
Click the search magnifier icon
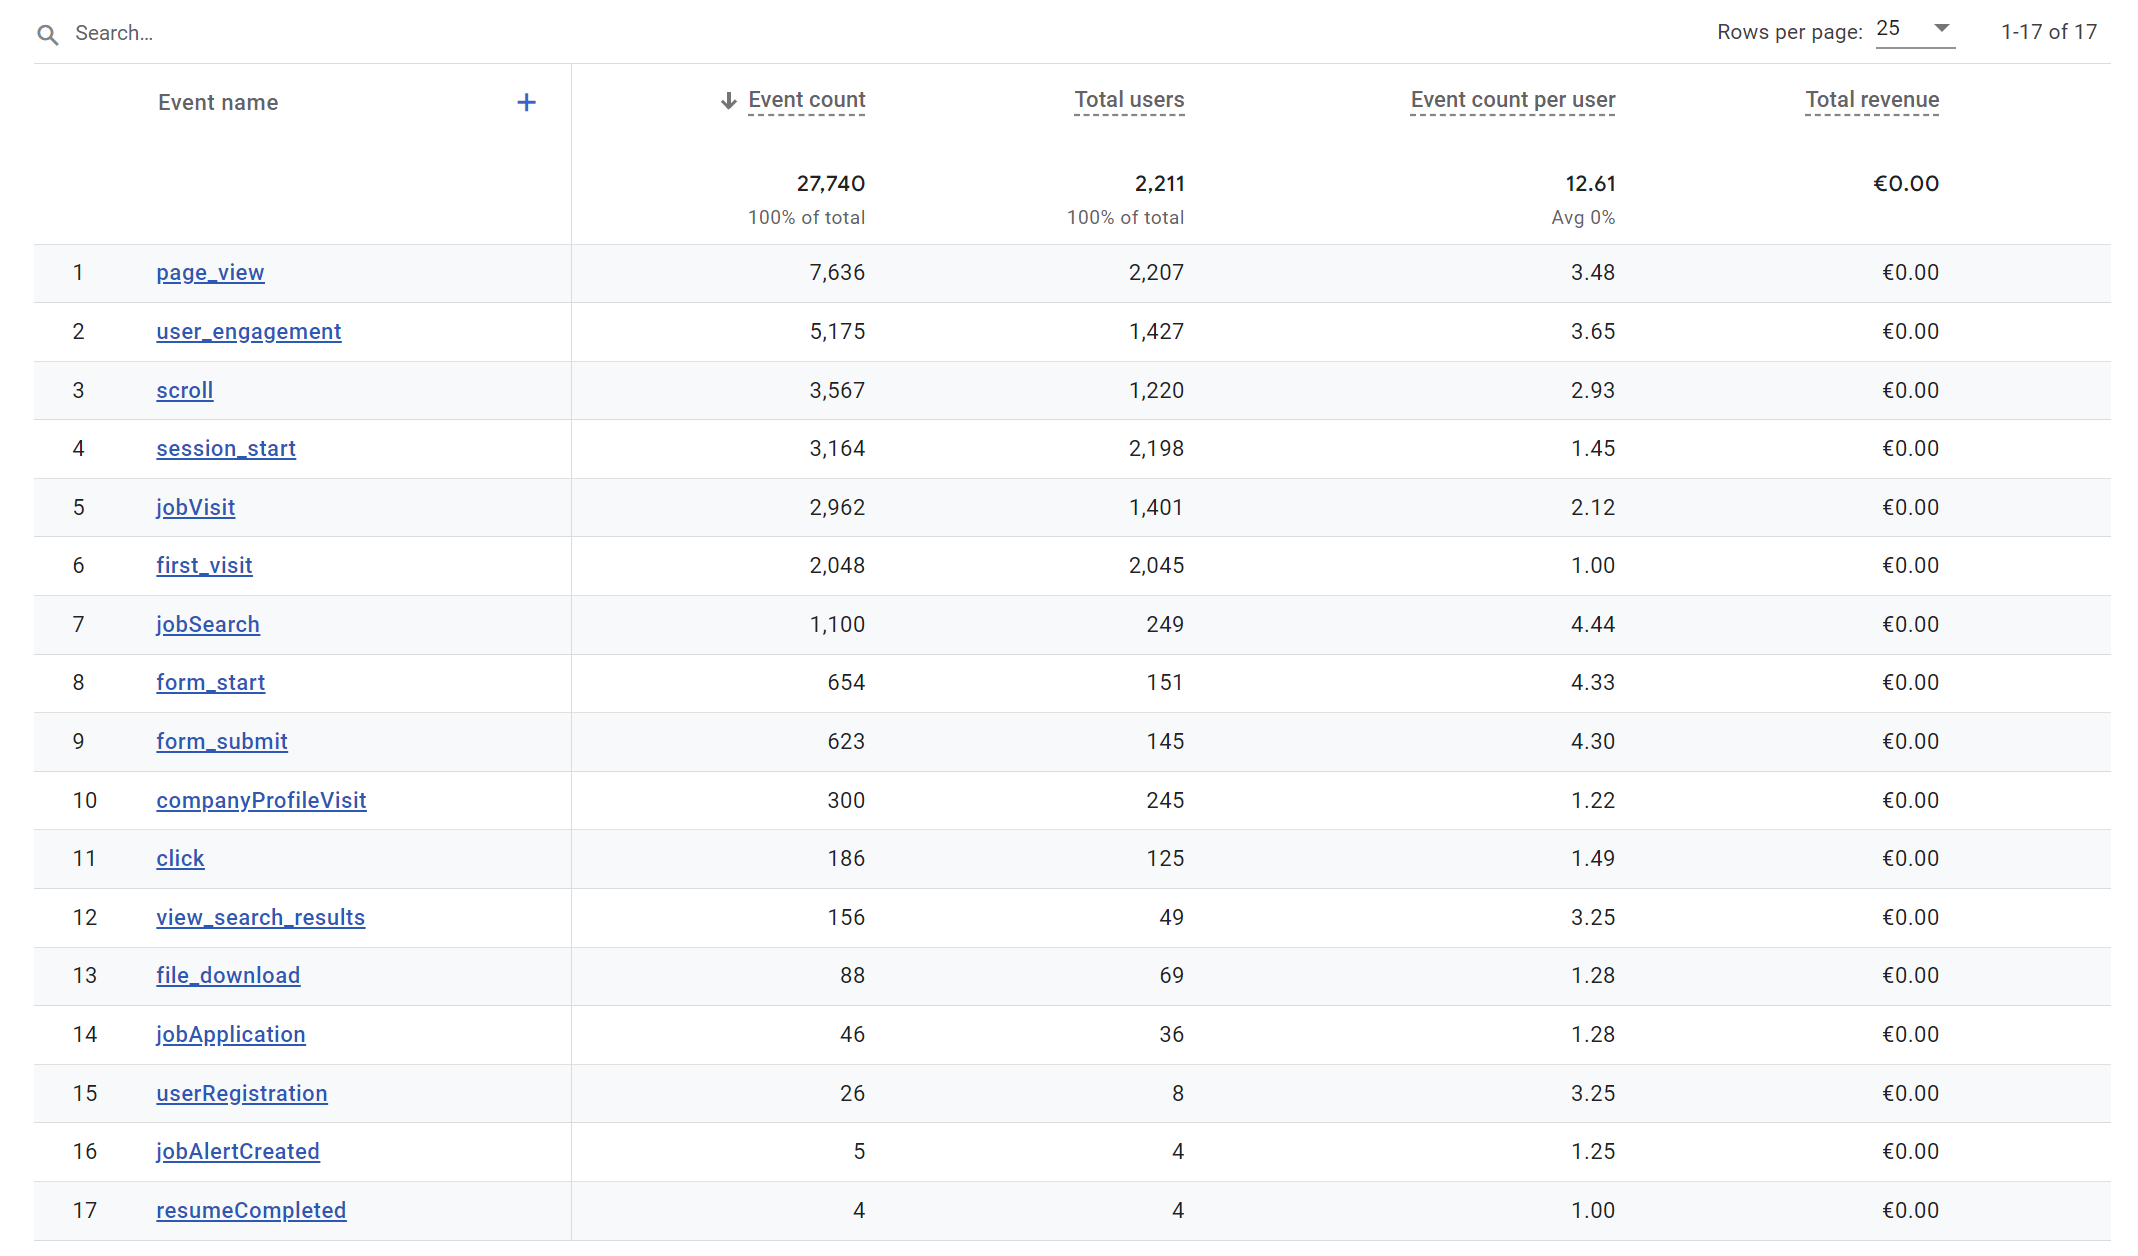pyautogui.click(x=47, y=34)
